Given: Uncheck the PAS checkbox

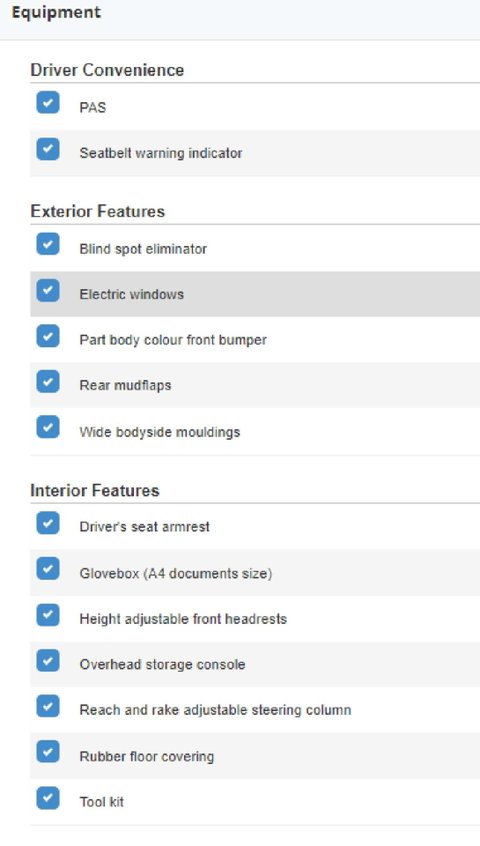Looking at the screenshot, I should (48, 102).
